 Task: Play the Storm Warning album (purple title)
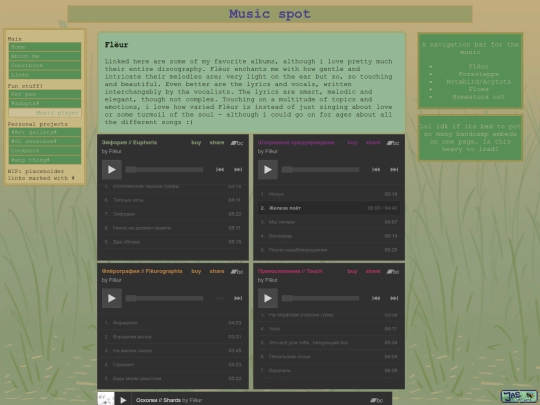coord(268,169)
